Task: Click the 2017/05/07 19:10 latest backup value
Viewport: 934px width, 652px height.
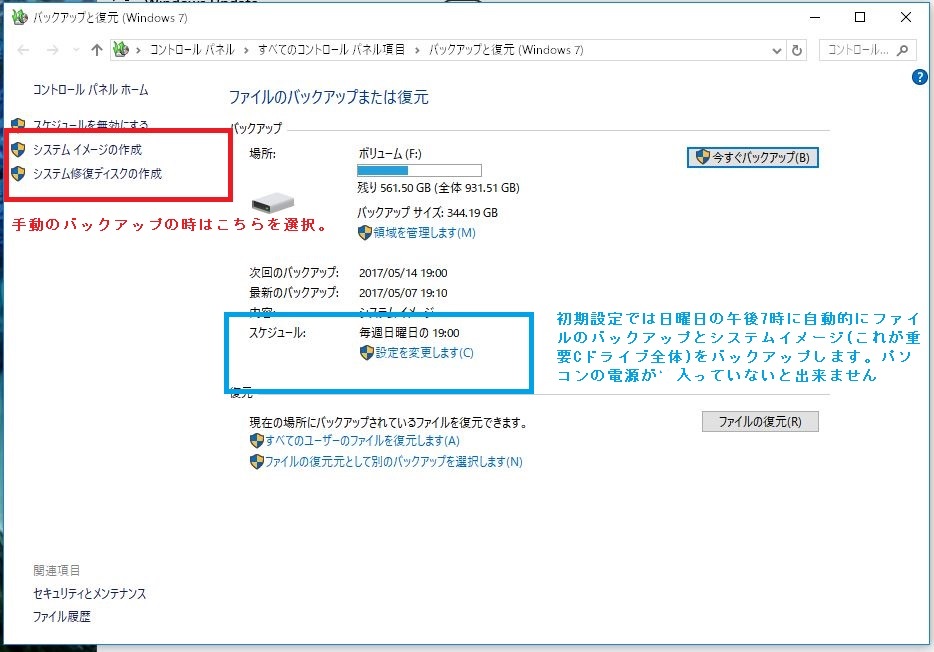Action: coord(403,293)
